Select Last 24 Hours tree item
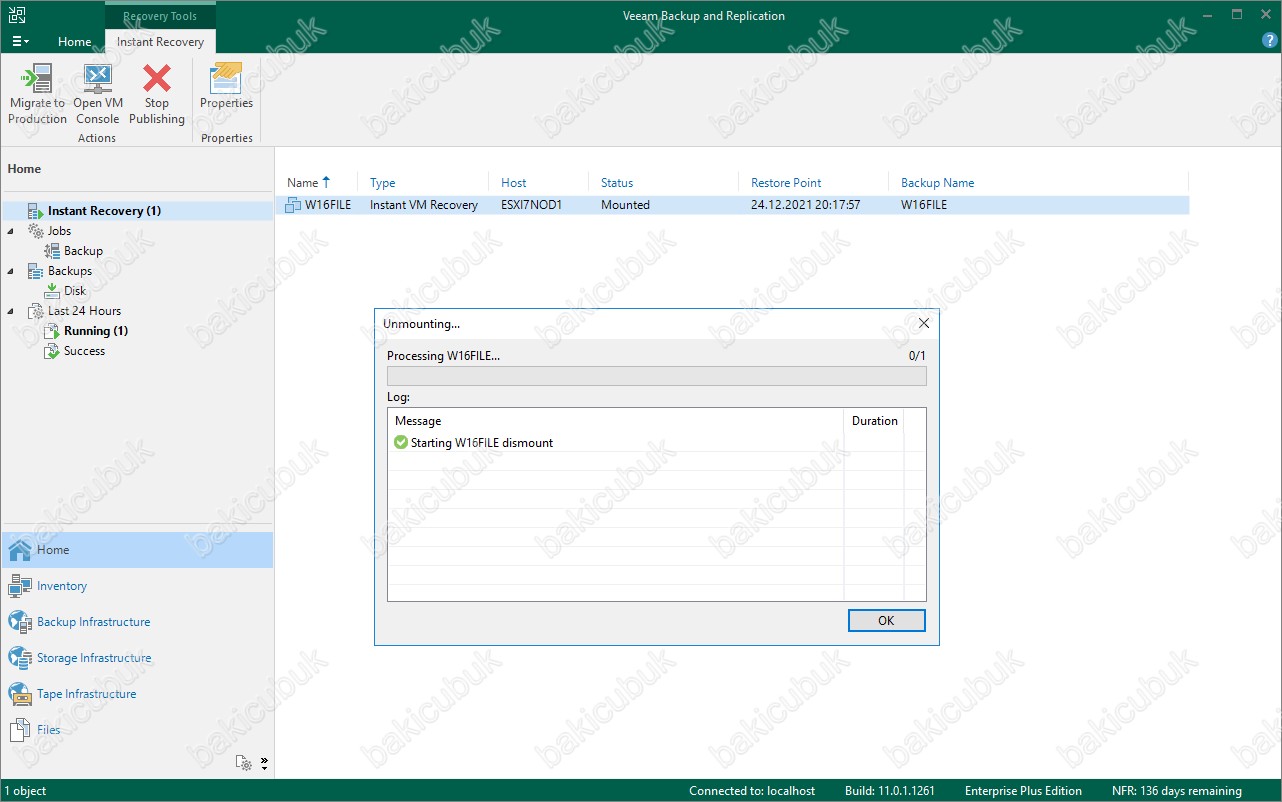This screenshot has width=1282, height=802. pos(84,311)
